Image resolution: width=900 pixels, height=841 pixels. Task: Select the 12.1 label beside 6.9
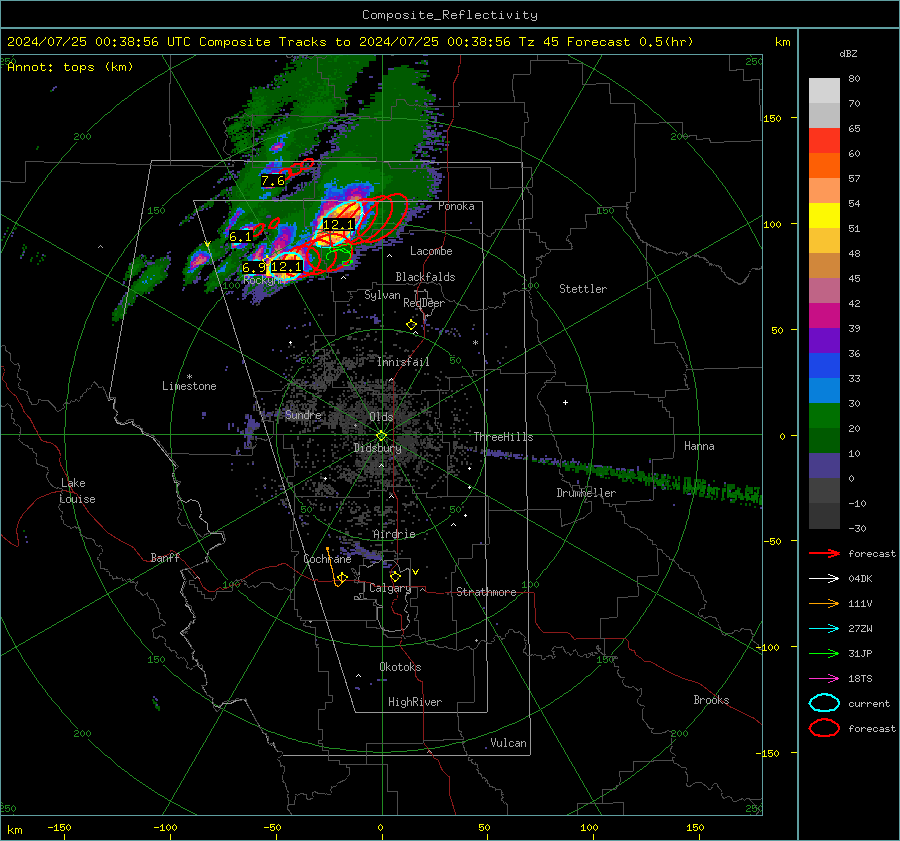[x=286, y=267]
